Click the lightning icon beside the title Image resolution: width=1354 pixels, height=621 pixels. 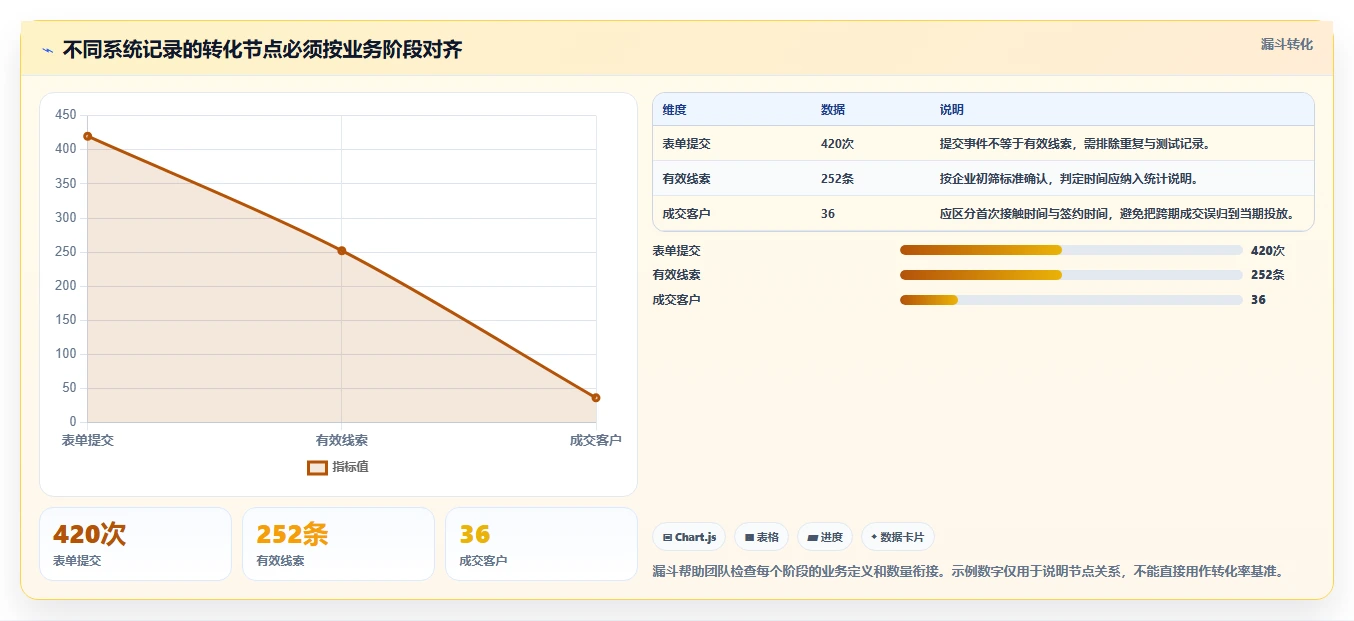47,50
